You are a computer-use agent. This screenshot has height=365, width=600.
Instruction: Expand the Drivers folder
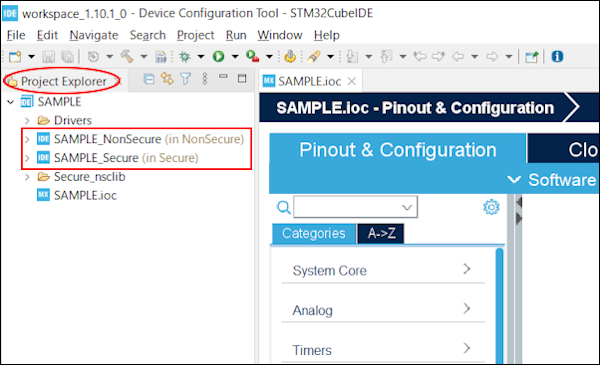click(x=27, y=121)
